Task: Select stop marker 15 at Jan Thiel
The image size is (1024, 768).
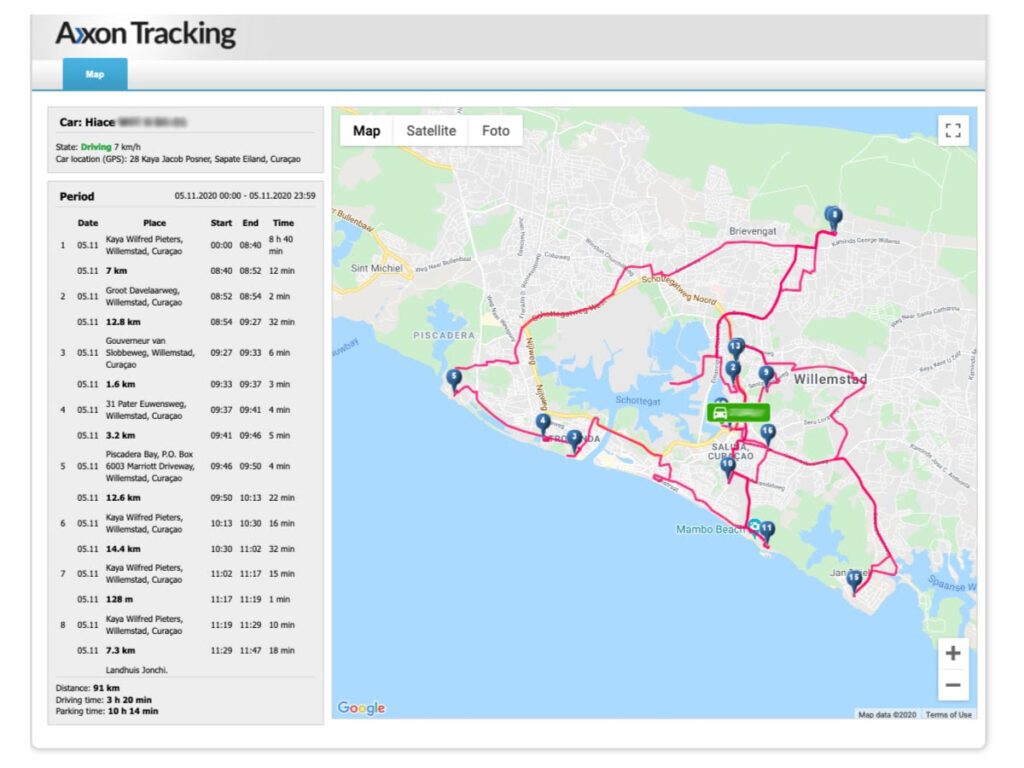Action: [854, 580]
